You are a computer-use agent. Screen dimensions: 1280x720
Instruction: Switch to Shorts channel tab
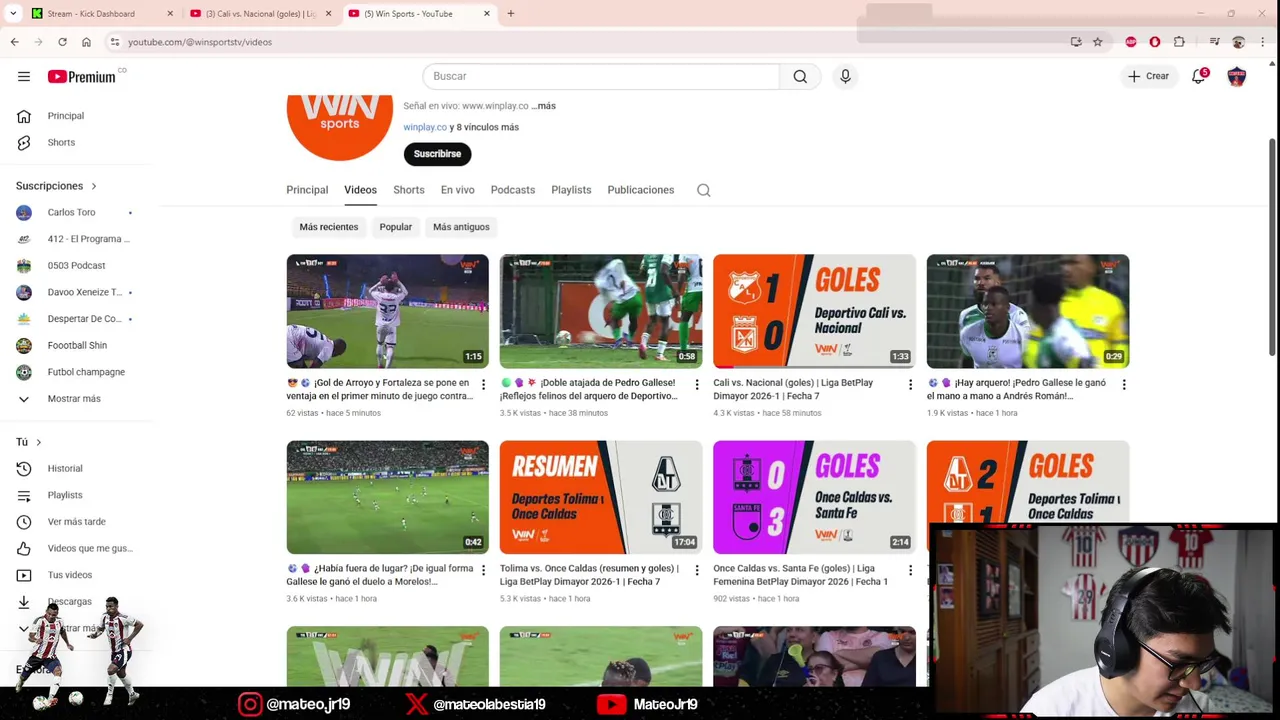coord(408,190)
